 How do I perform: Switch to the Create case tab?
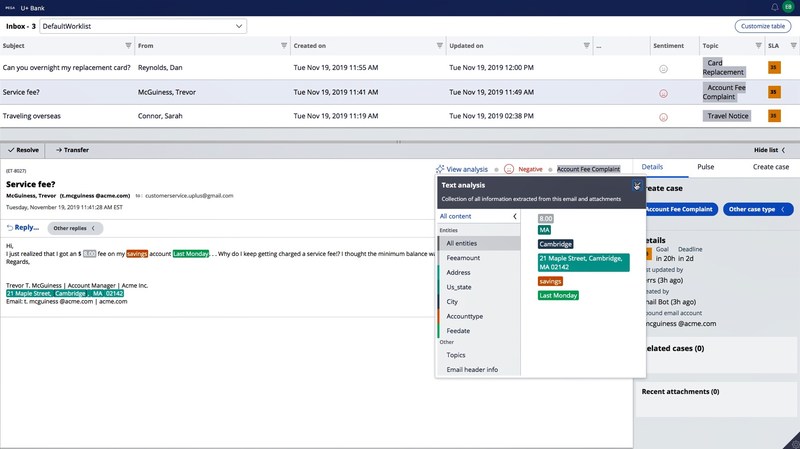click(770, 167)
